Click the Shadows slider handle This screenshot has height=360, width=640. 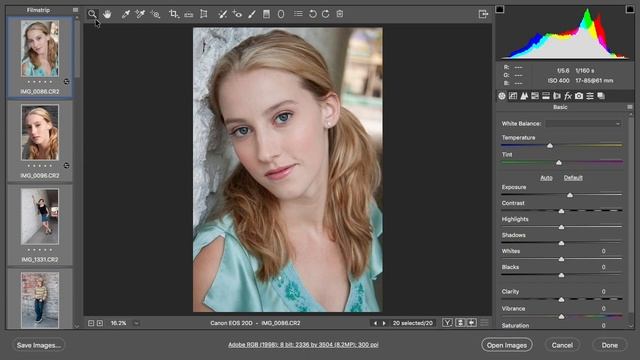tap(561, 243)
